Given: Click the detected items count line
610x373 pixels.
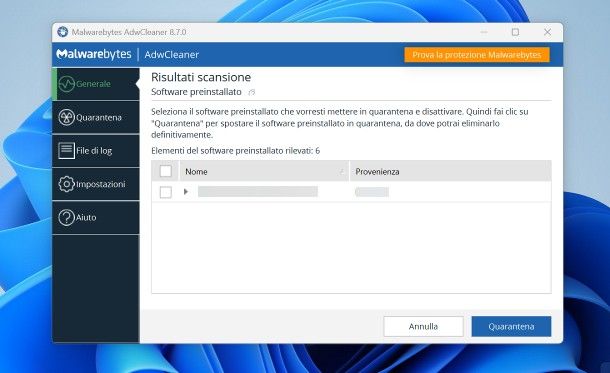Looking at the screenshot, I should pyautogui.click(x=236, y=151).
